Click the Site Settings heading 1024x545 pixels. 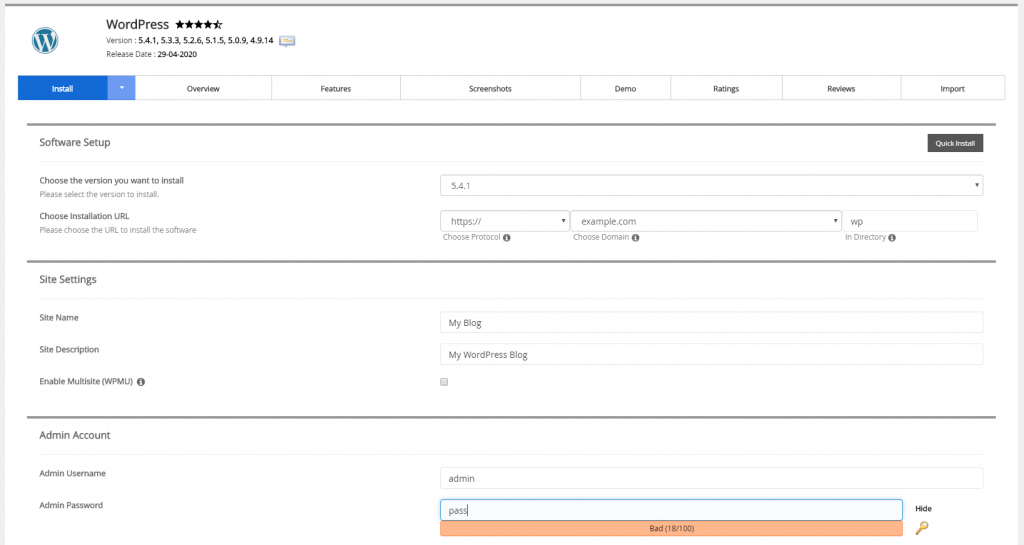(x=68, y=279)
